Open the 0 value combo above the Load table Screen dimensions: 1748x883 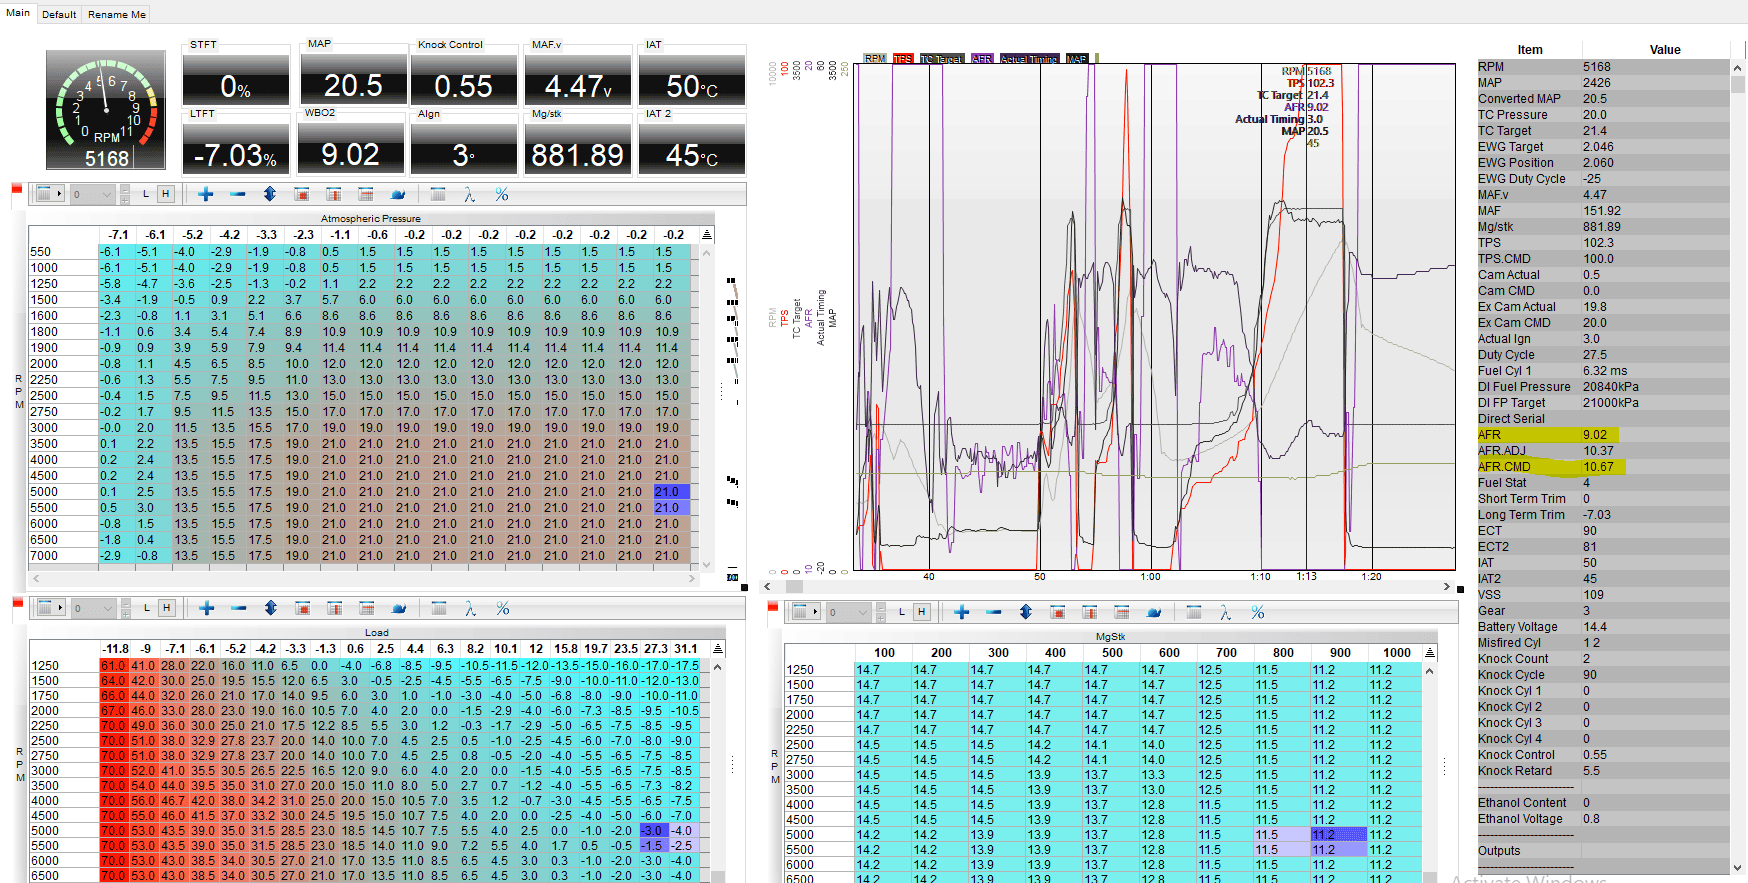94,608
